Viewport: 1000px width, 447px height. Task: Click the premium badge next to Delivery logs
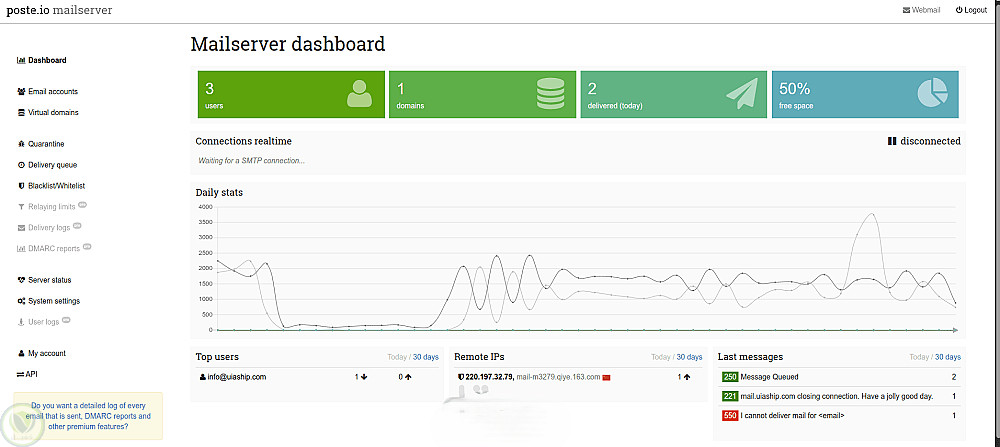point(77,226)
